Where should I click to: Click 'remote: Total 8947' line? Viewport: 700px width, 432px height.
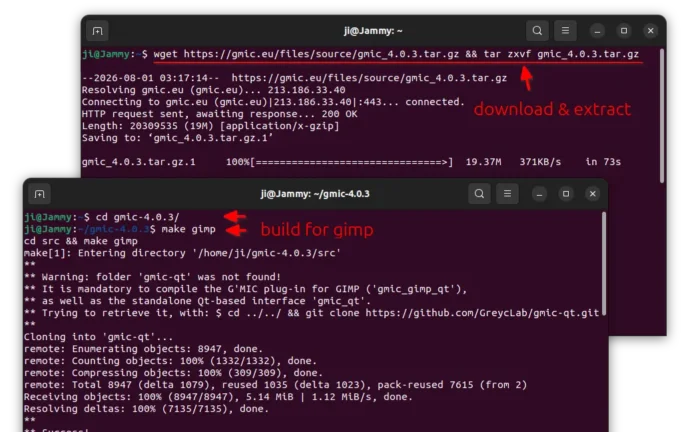point(275,385)
